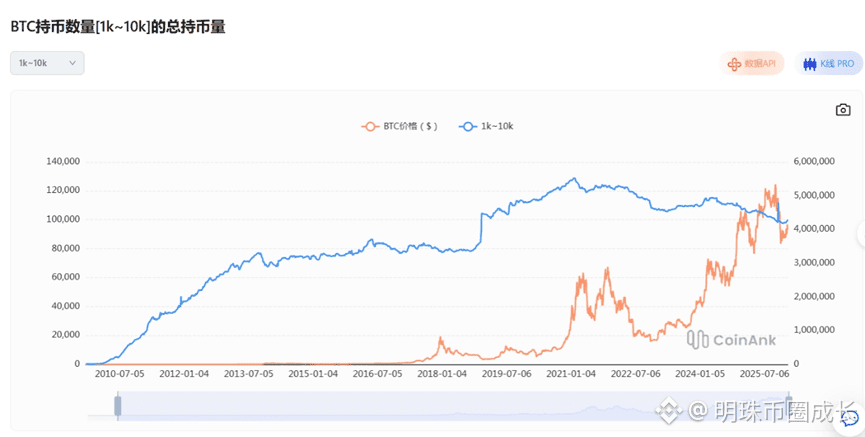The height and width of the screenshot is (437, 865).
Task: Click the CoinAnk watermark logo
Action: (731, 340)
